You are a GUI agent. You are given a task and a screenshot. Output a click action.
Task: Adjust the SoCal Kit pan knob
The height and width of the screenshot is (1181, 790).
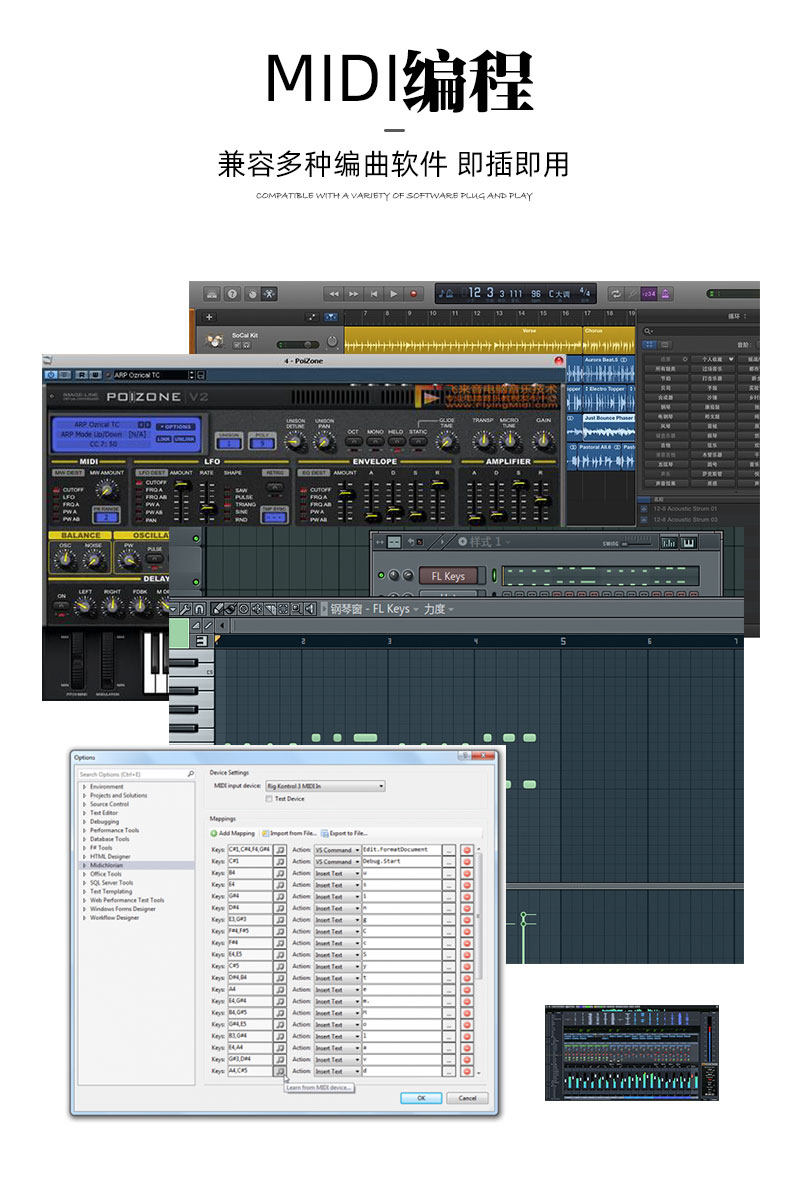tap(332, 343)
